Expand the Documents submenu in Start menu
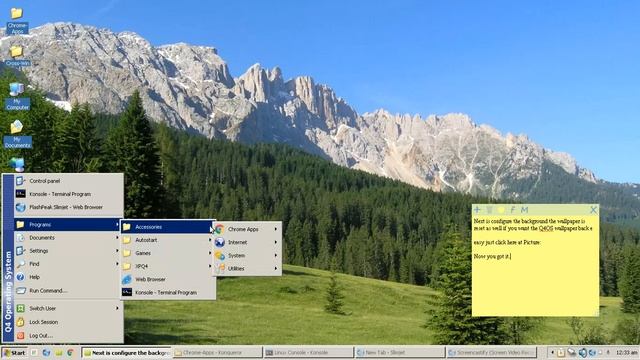The width and height of the screenshot is (640, 360). [x=69, y=238]
